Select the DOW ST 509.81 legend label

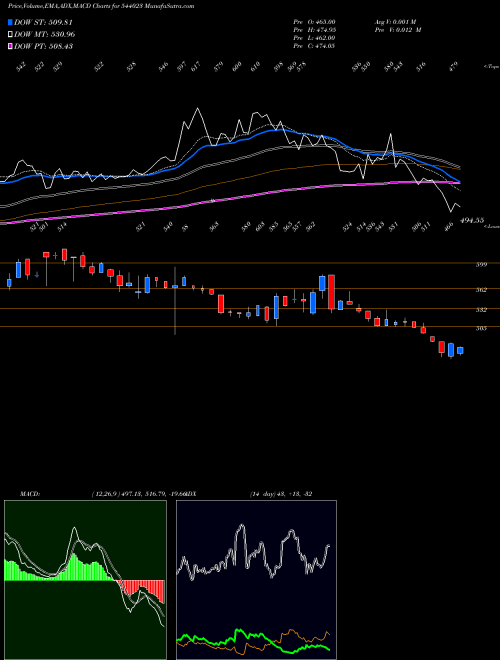click(43, 22)
